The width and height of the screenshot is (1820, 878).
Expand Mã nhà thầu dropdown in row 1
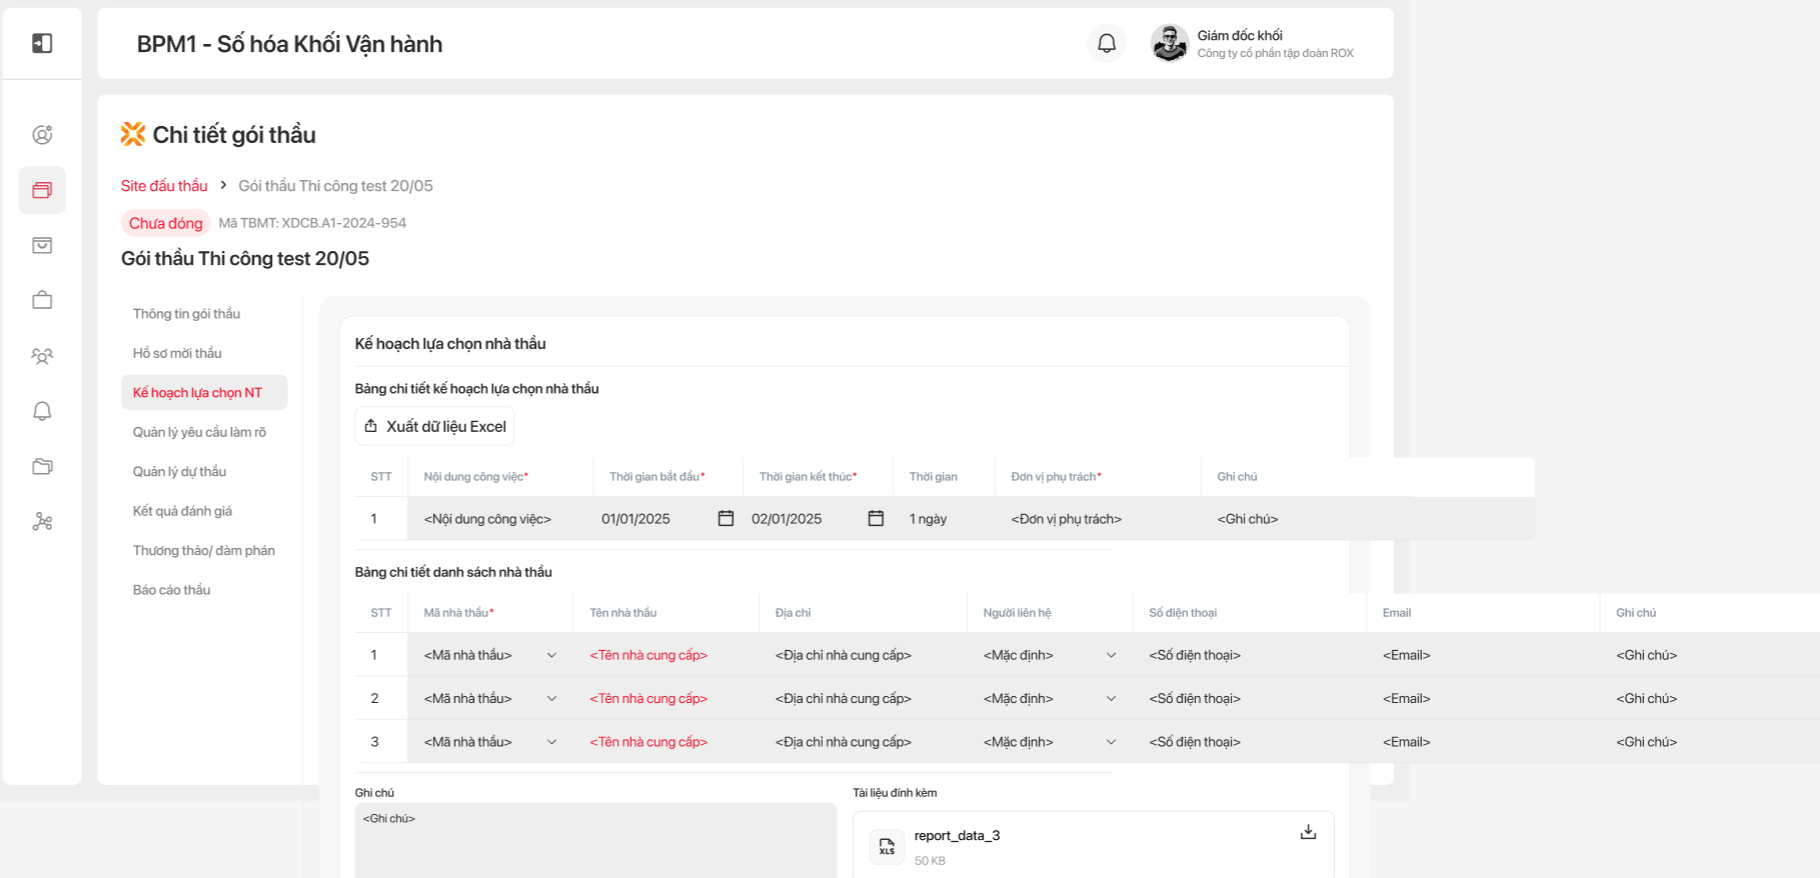coord(551,655)
